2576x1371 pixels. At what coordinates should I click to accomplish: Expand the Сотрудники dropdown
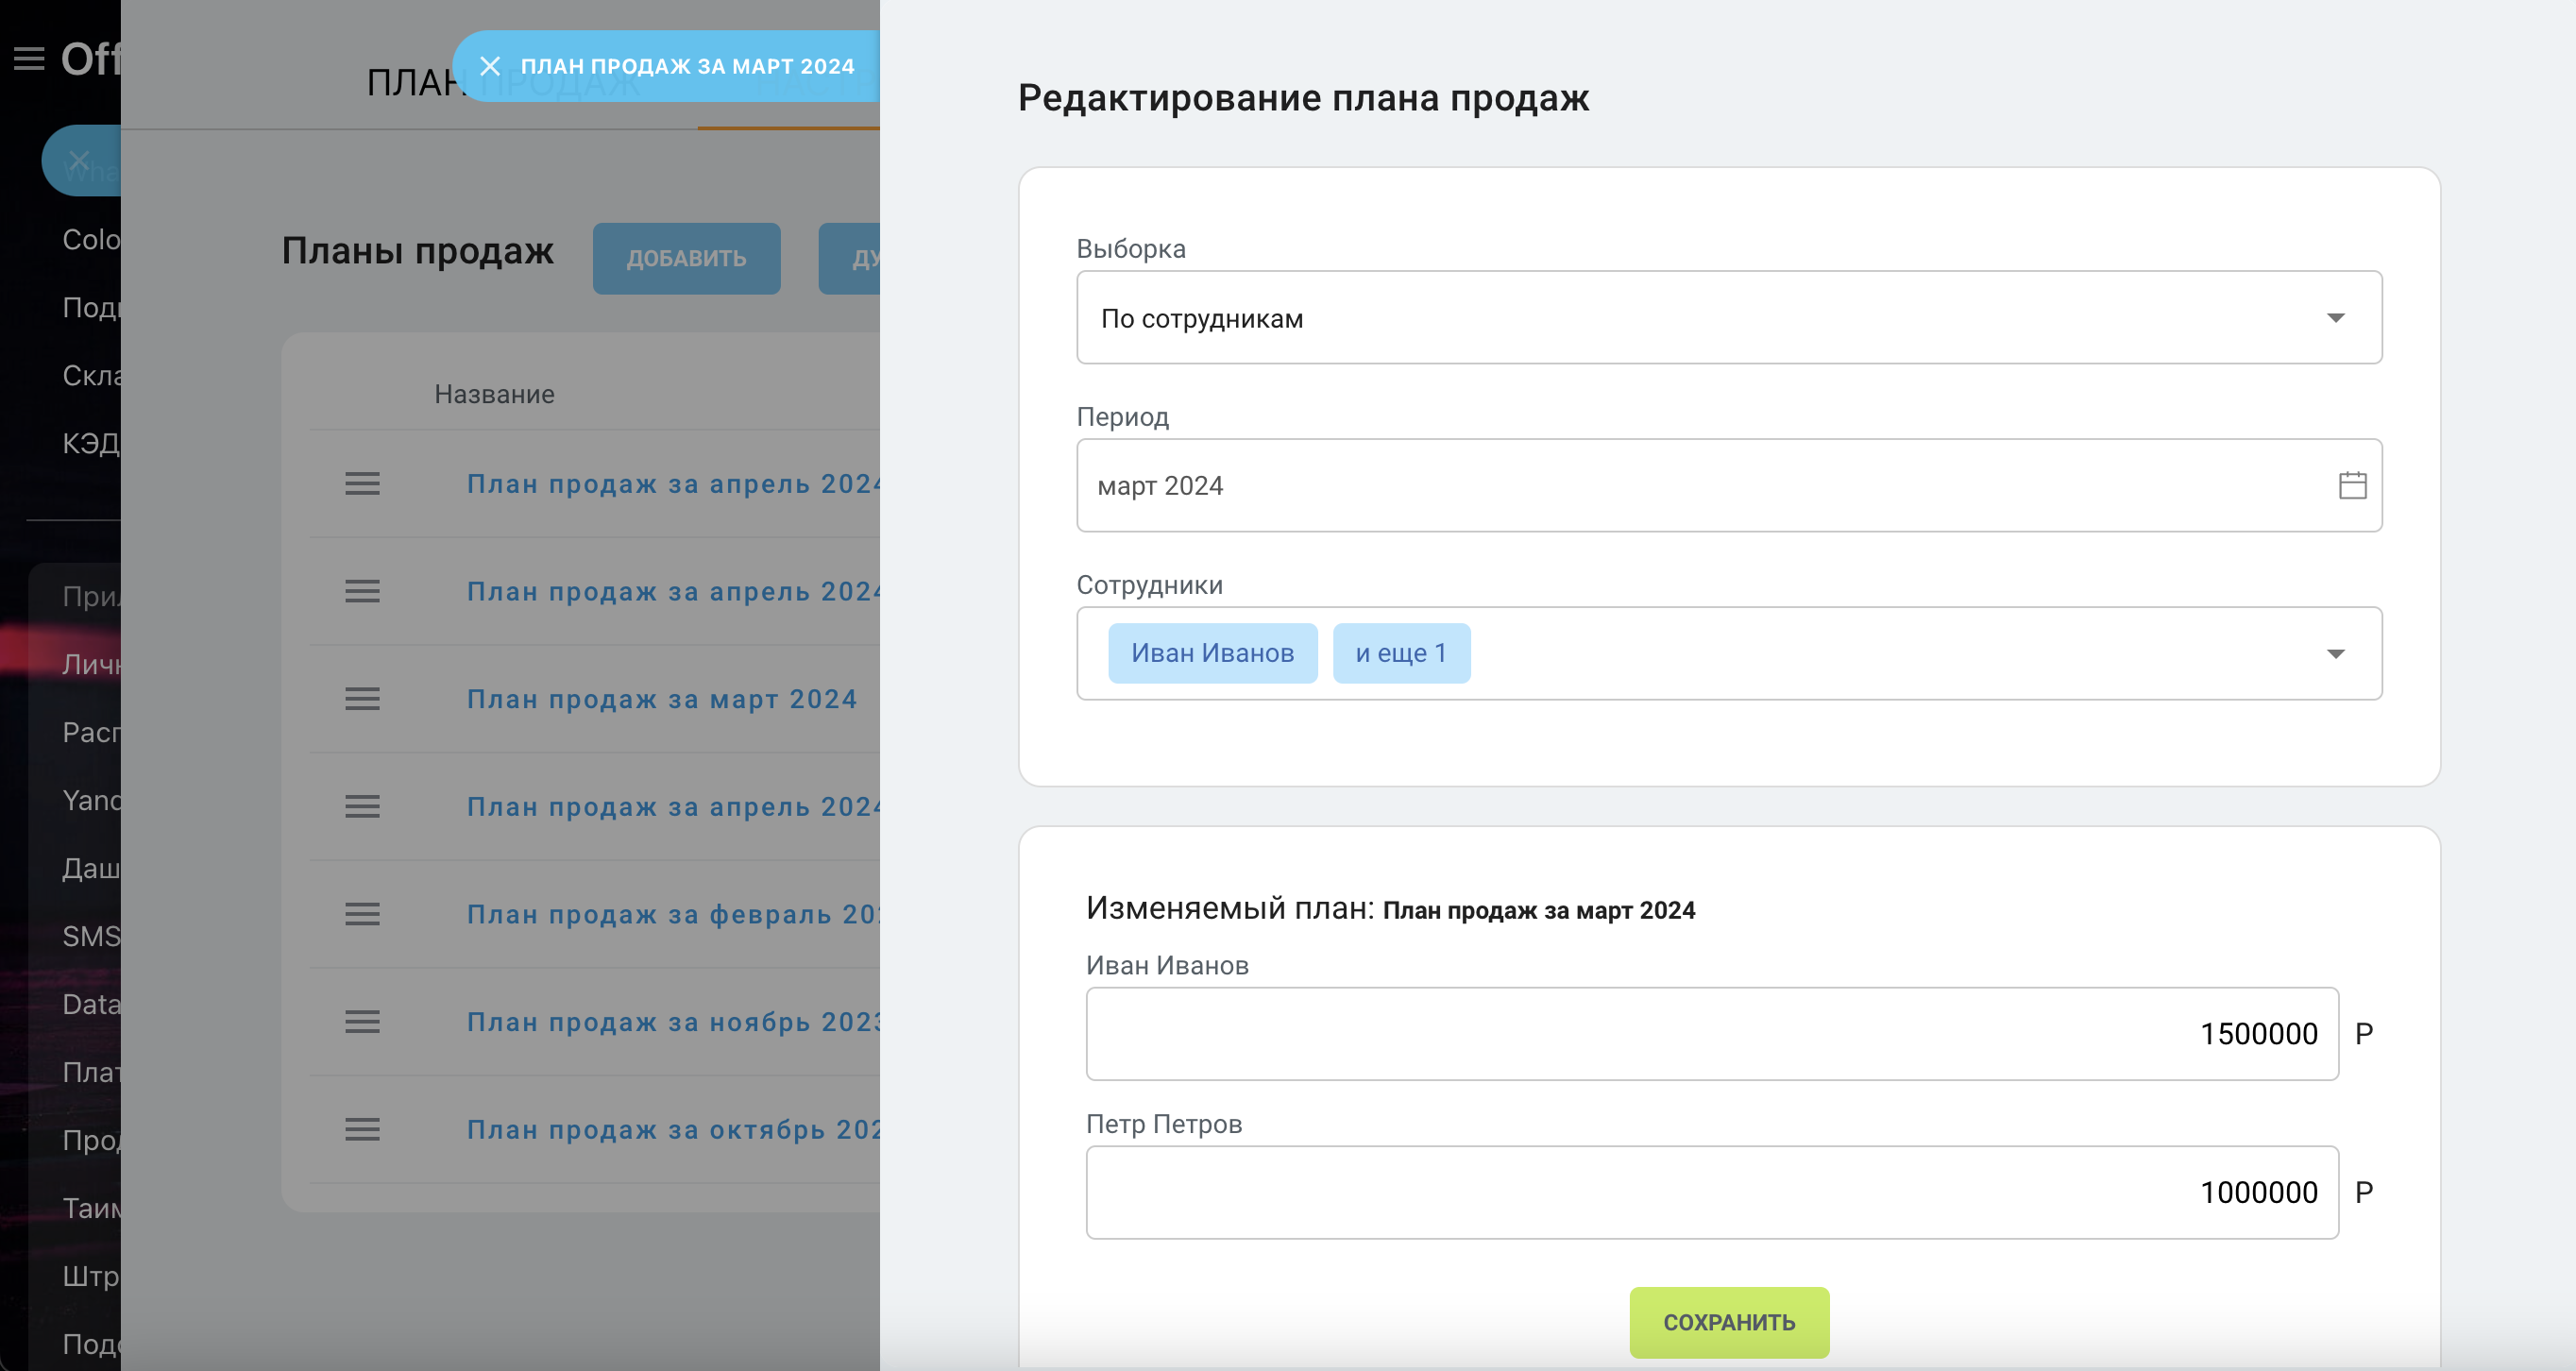tap(2336, 653)
